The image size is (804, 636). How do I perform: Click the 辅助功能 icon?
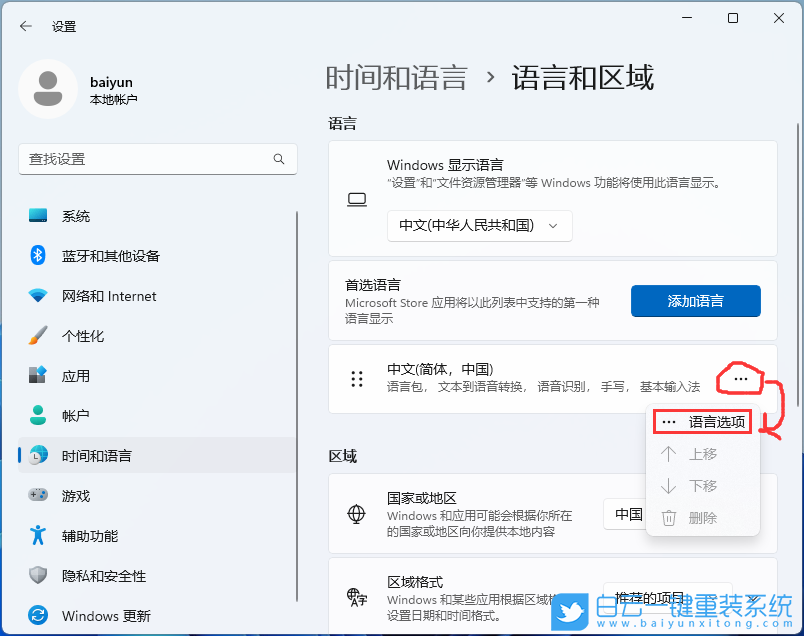(38, 535)
